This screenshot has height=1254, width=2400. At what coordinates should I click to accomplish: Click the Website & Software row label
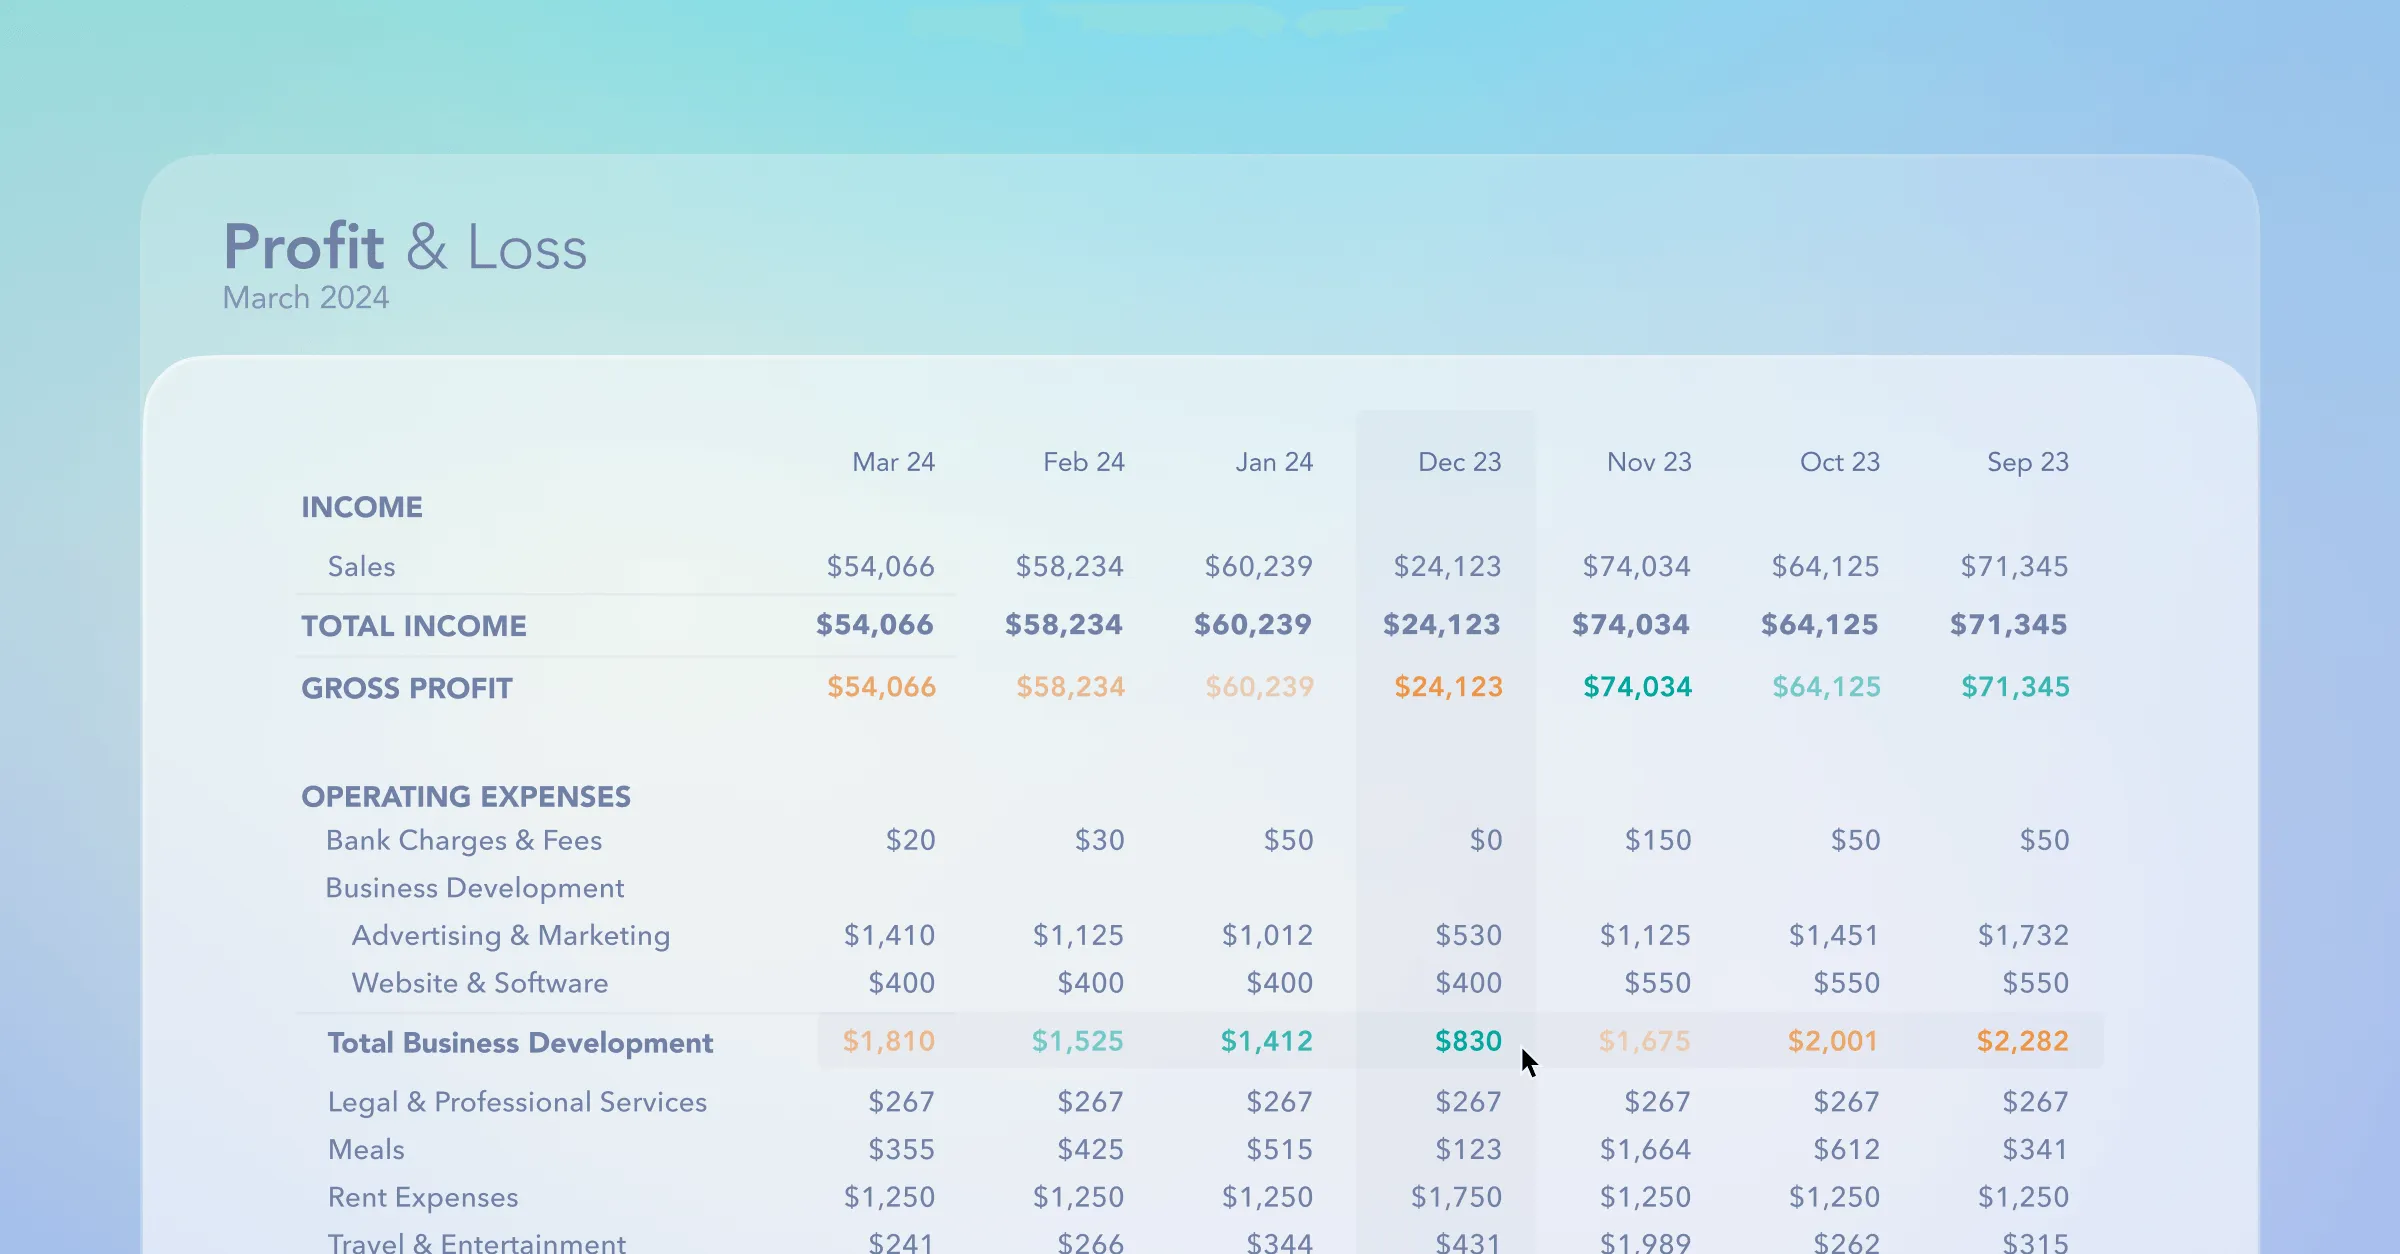pos(479,983)
